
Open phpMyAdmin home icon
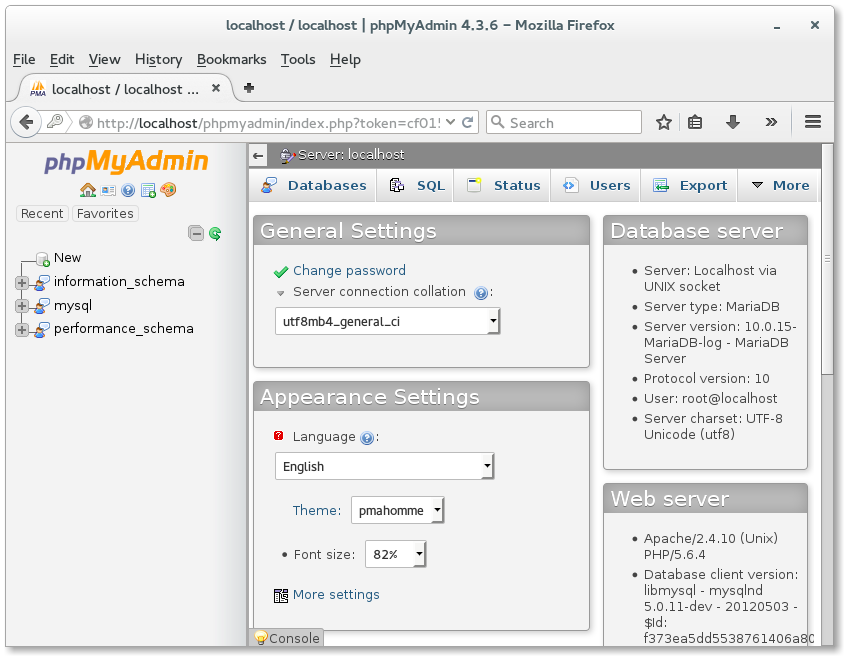point(88,190)
